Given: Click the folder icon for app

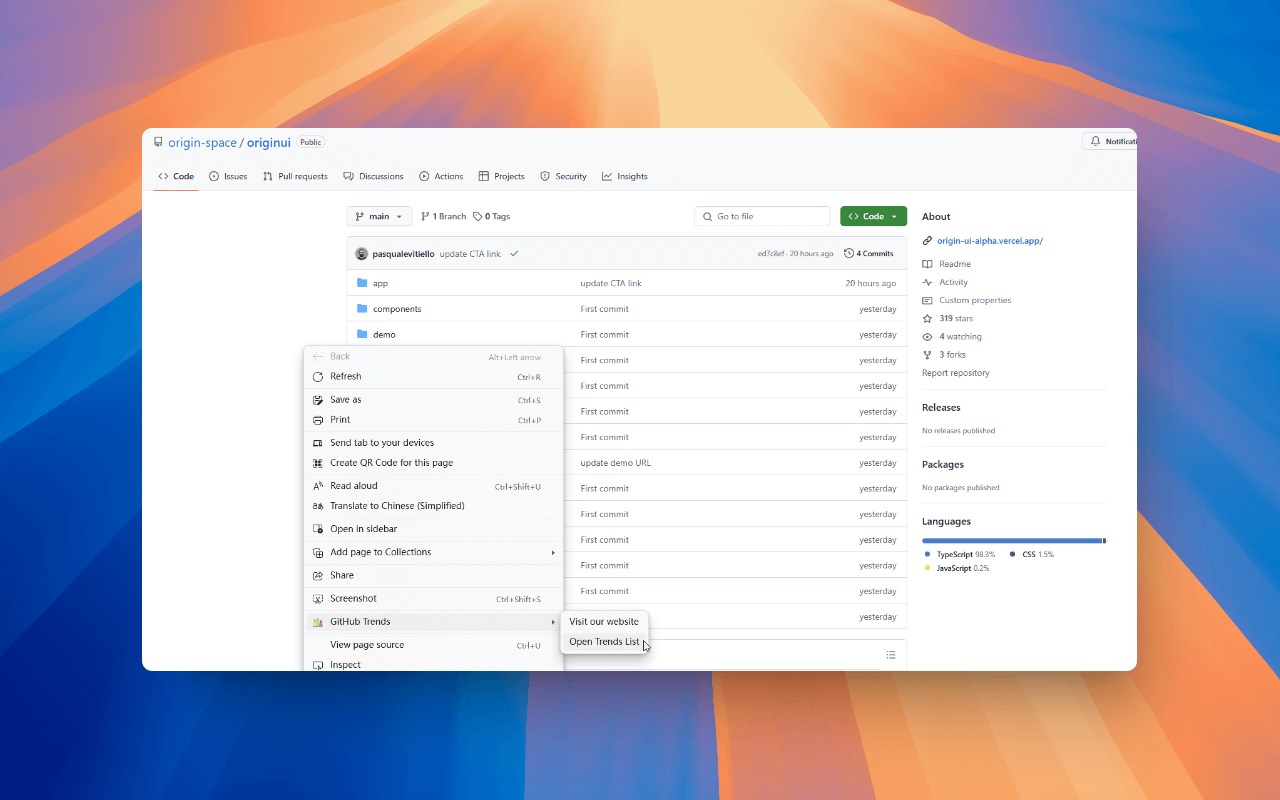Looking at the screenshot, I should tap(363, 283).
